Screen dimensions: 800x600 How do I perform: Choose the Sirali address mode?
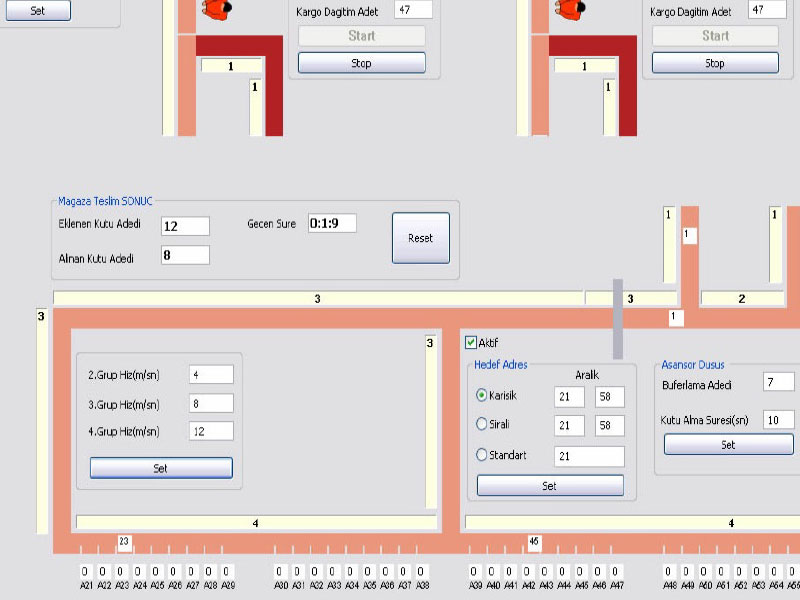coord(482,424)
